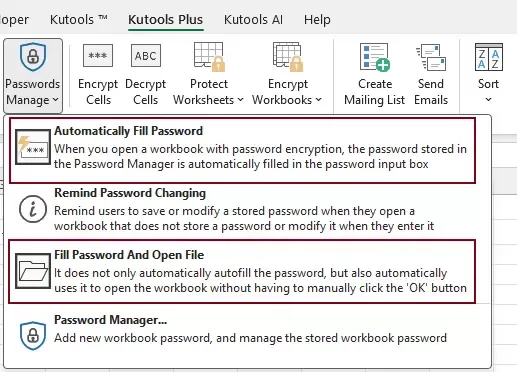Image resolution: width=517 pixels, height=372 pixels.
Task: Click the Sort A-Z icon
Action: click(x=489, y=57)
